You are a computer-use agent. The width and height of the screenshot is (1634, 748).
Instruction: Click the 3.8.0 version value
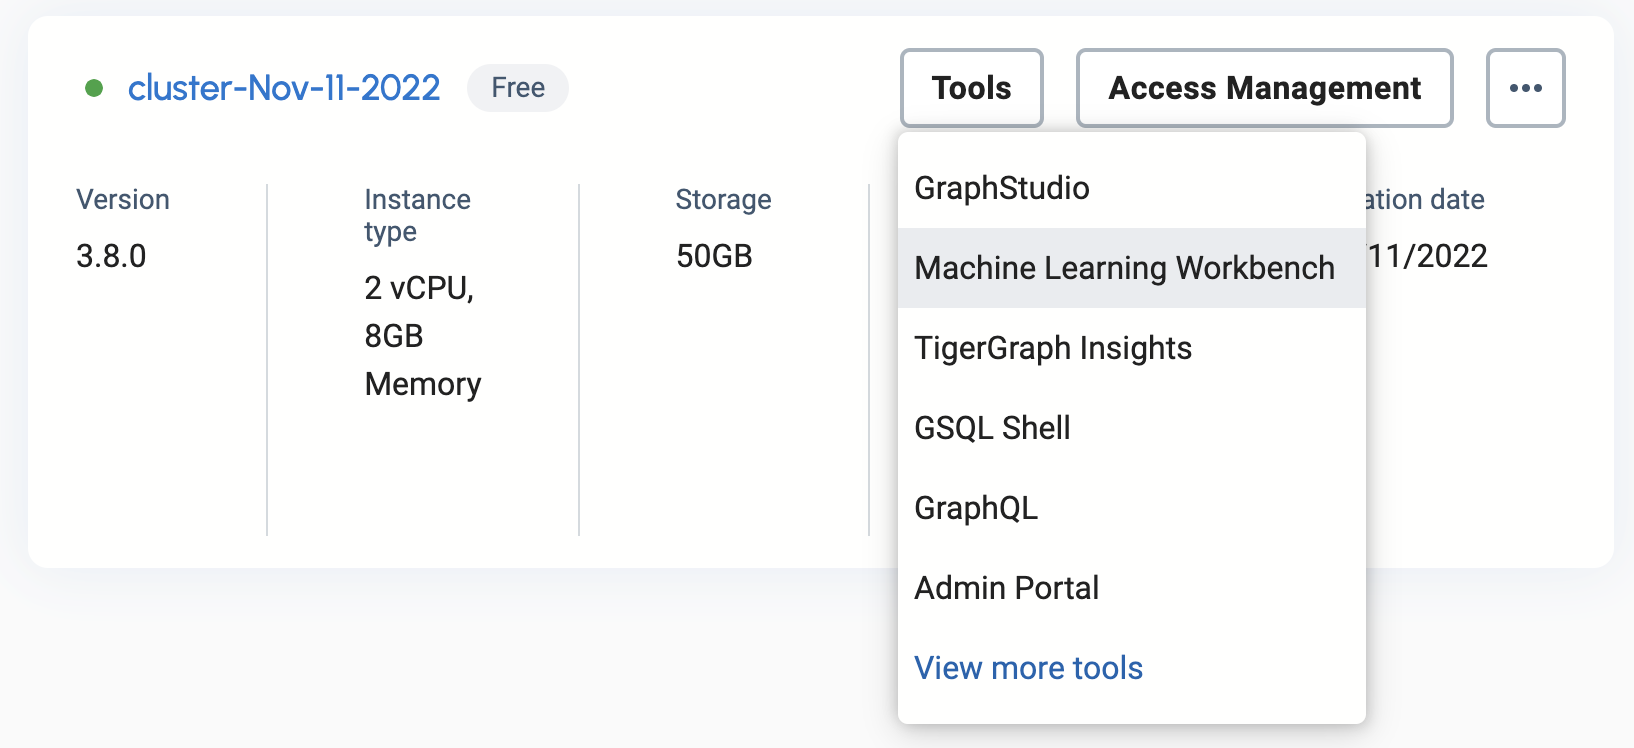tap(111, 256)
